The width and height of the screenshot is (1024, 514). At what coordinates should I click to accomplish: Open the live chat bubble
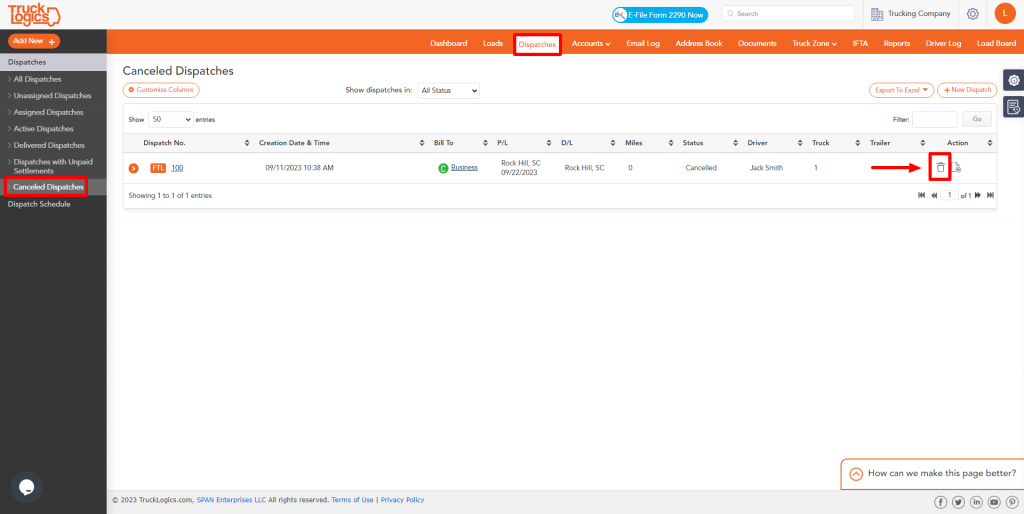coord(27,487)
